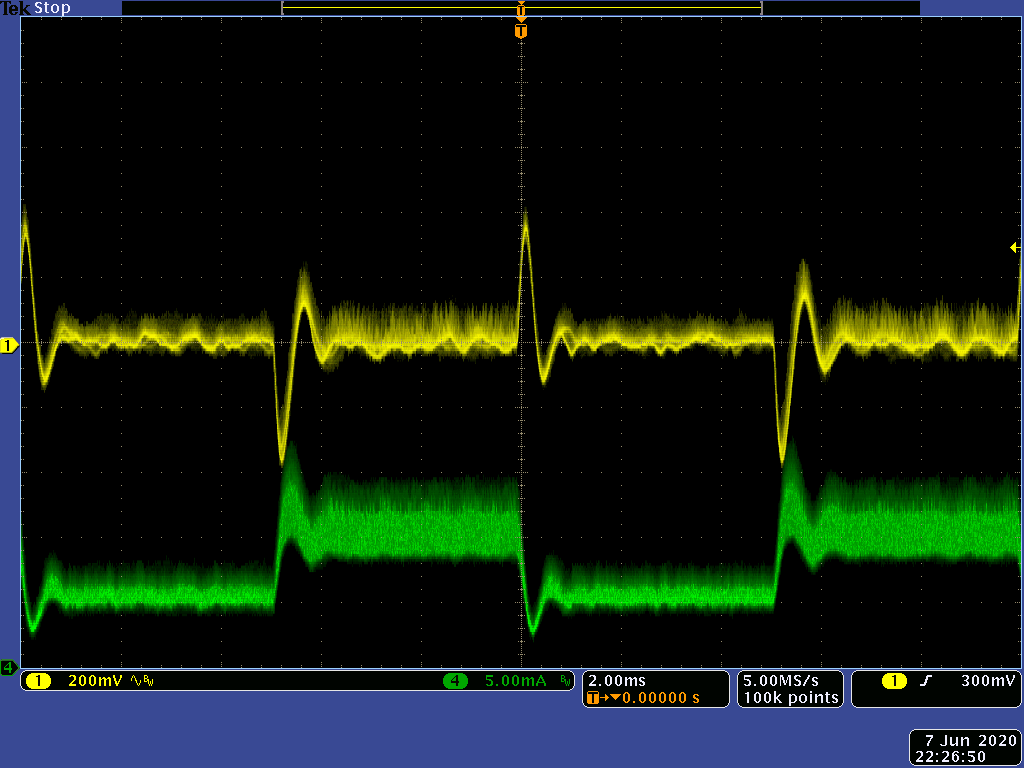1024x768 pixels.
Task: Click the trigger source channel 1 badge
Action: coord(894,681)
